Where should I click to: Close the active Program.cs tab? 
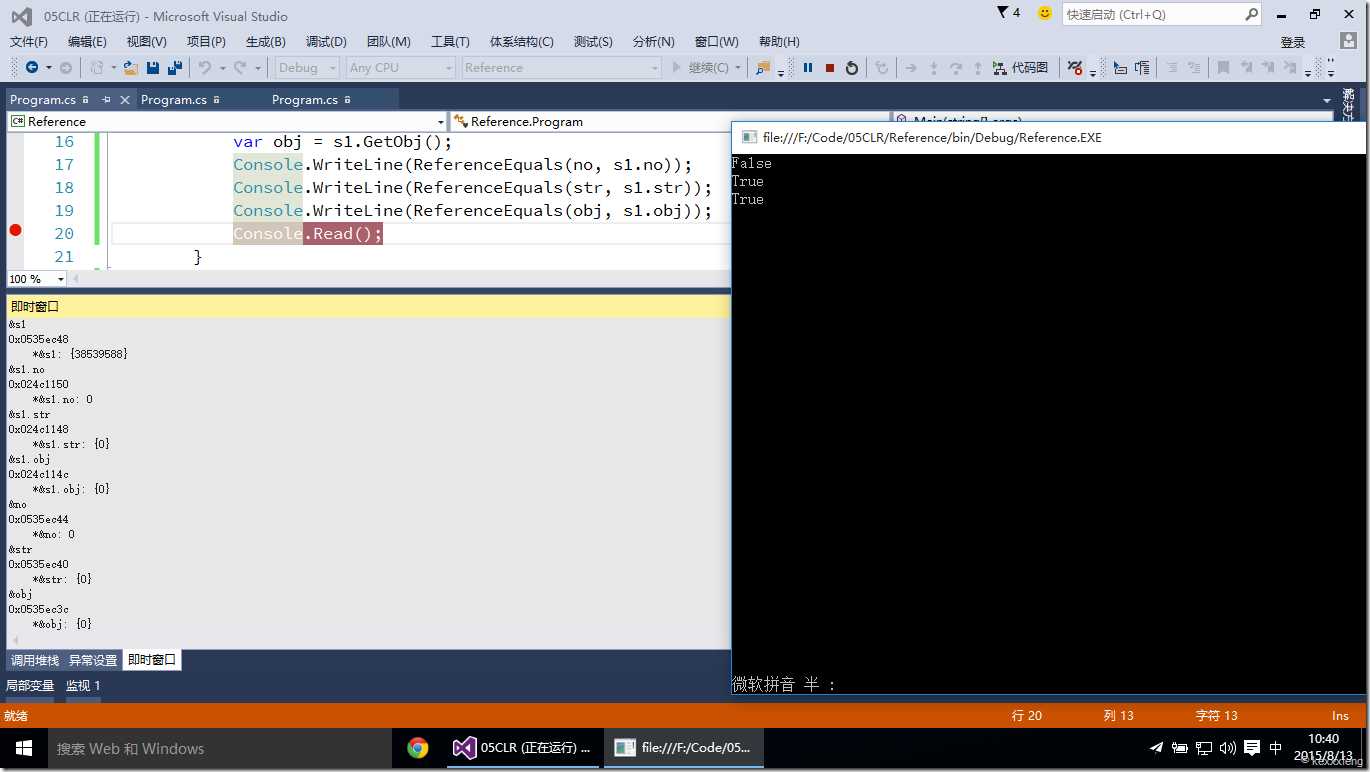click(125, 100)
